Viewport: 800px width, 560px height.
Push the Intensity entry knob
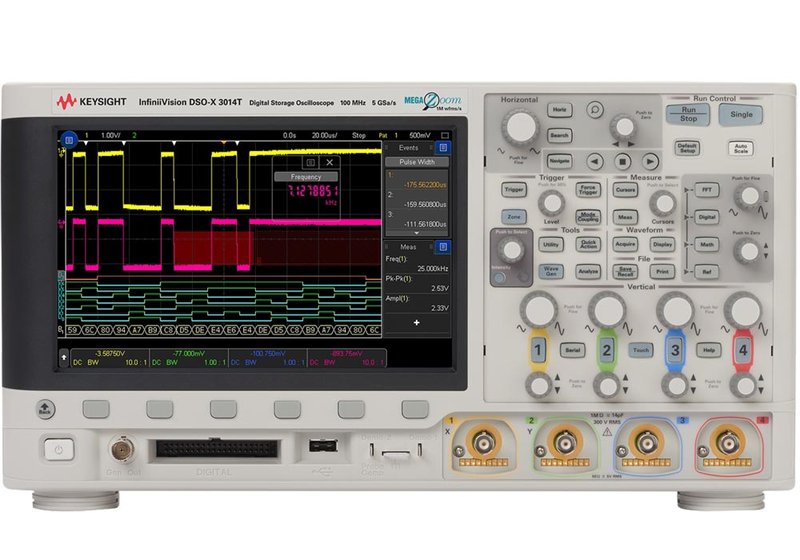point(511,249)
